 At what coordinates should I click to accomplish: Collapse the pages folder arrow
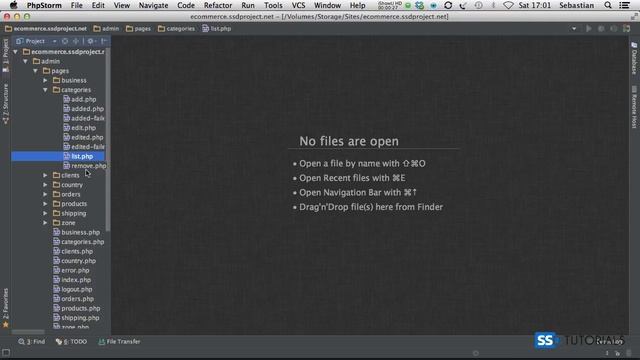click(36, 71)
